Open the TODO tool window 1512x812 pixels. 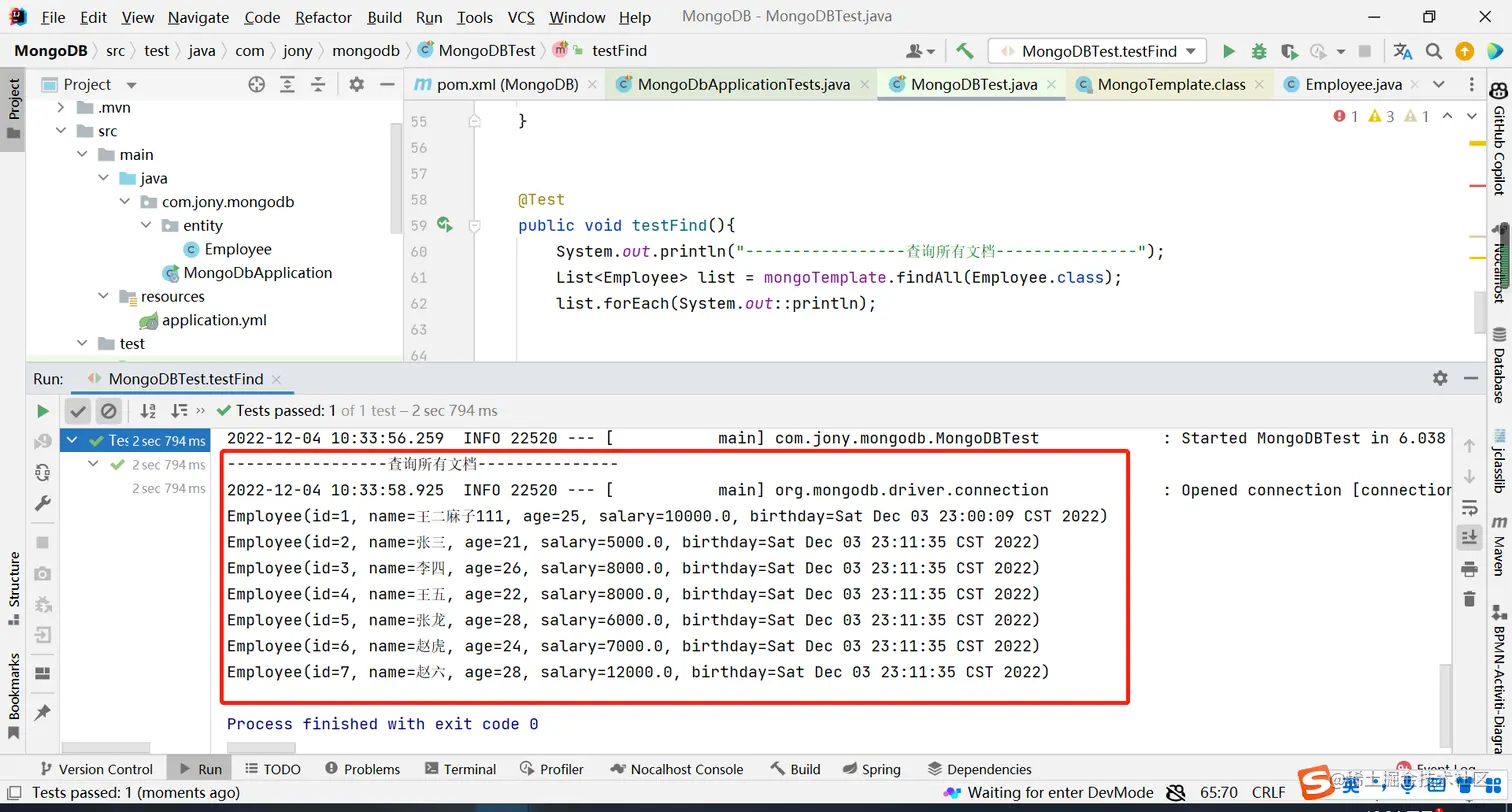point(271,769)
